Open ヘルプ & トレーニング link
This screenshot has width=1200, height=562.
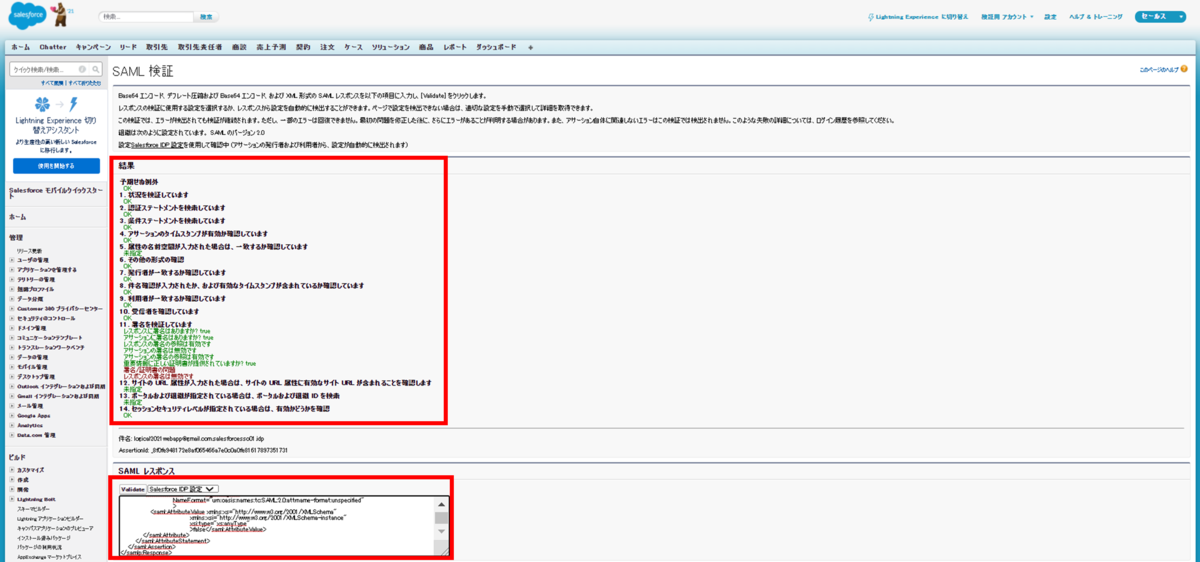[1095, 17]
